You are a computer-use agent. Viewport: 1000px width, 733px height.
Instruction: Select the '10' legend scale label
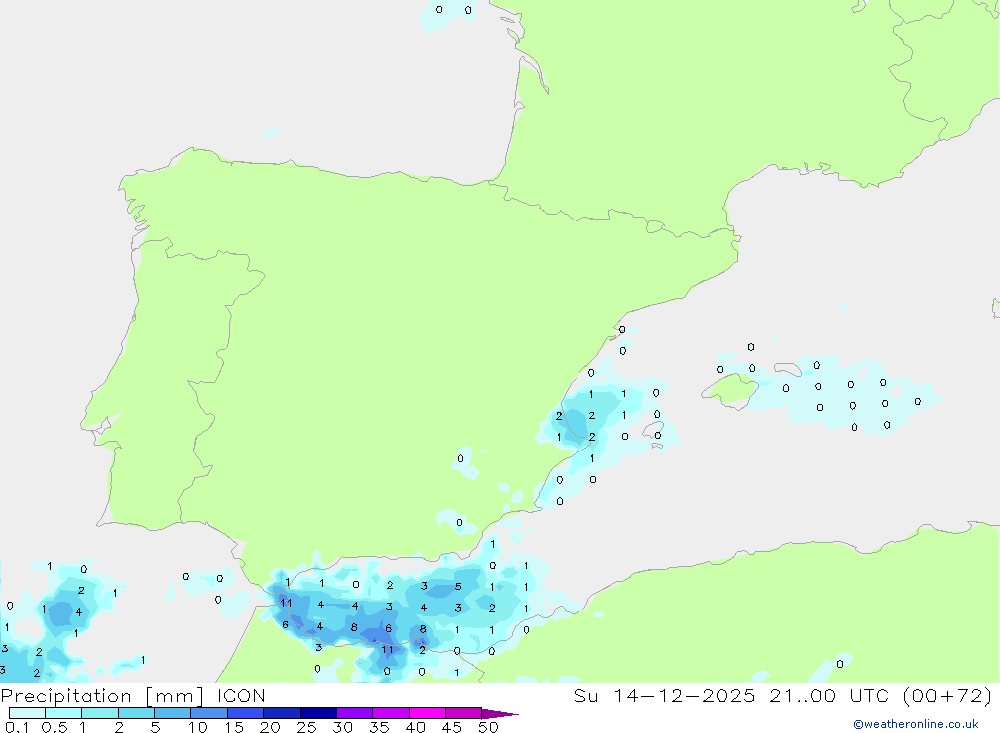click(x=198, y=727)
